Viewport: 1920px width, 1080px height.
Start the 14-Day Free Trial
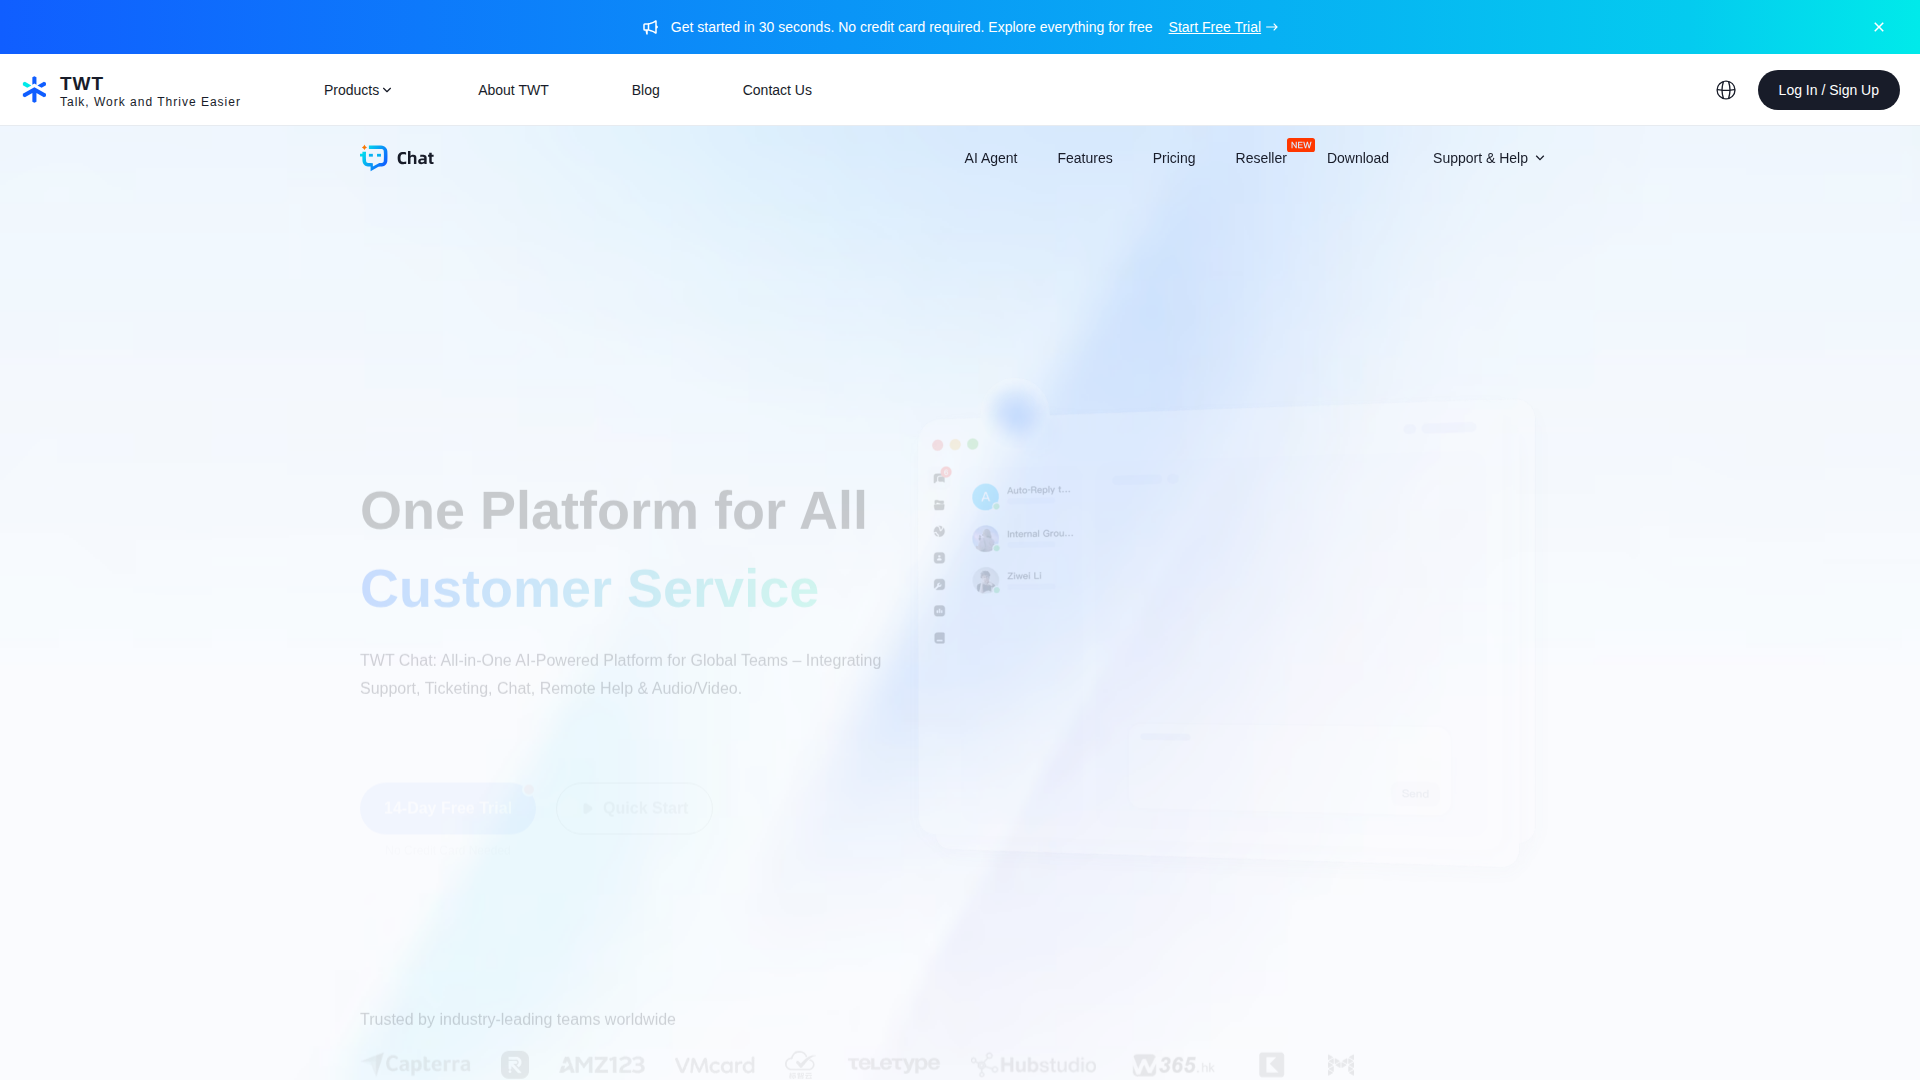[448, 808]
